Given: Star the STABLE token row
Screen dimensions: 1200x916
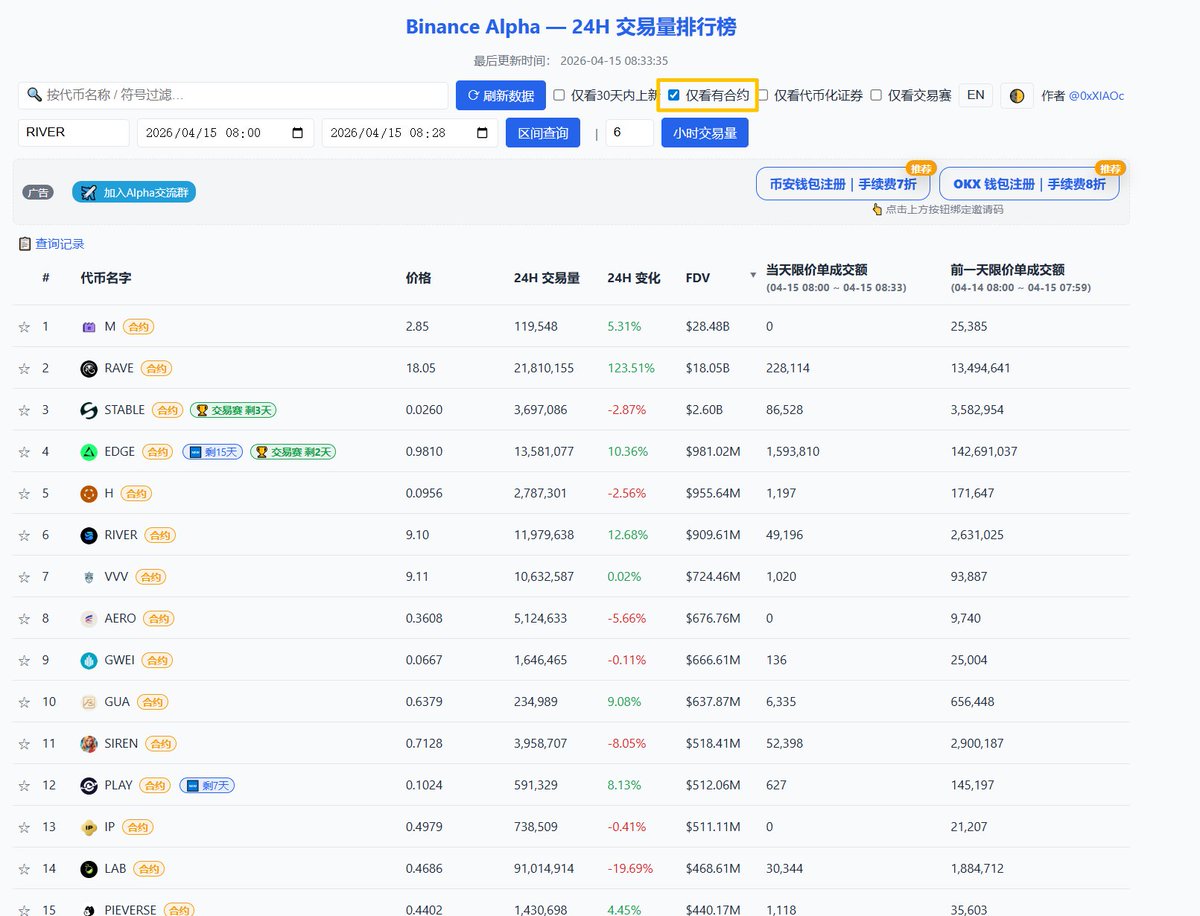Looking at the screenshot, I should coord(24,411).
